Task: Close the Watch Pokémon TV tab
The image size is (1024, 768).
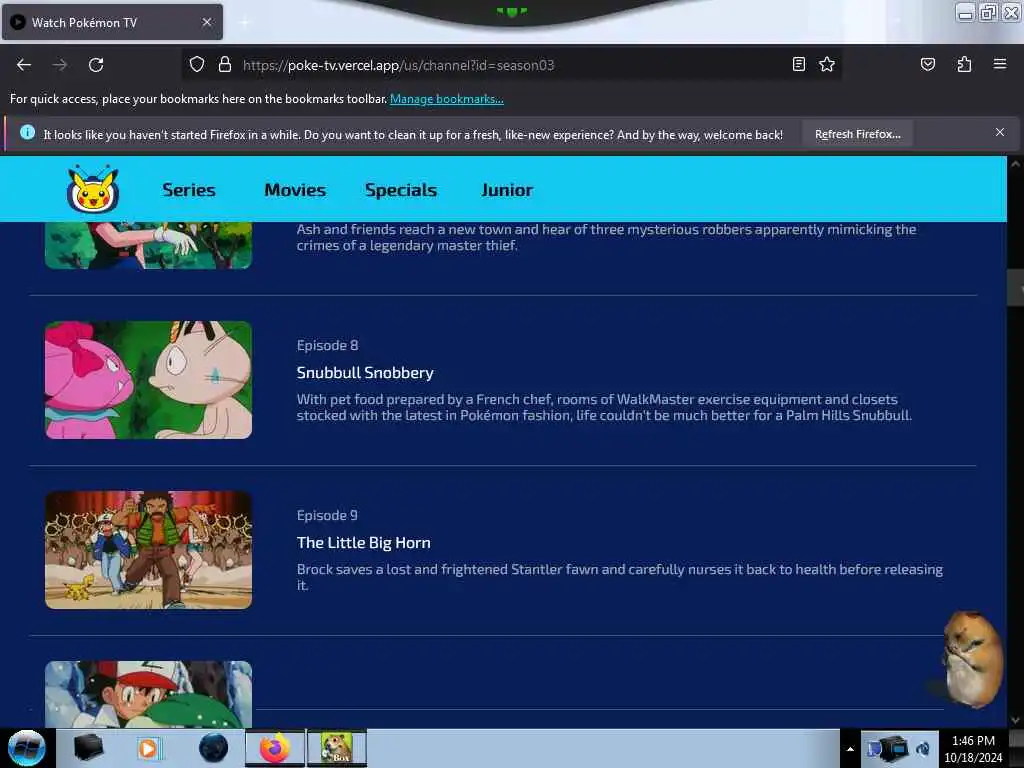Action: click(207, 22)
